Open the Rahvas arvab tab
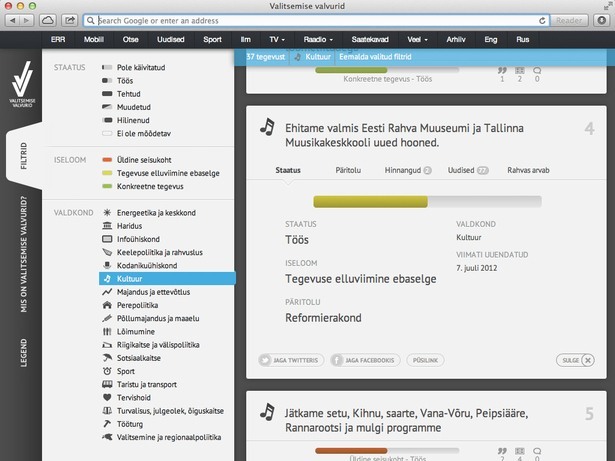This screenshot has height=461, width=615. pos(529,170)
